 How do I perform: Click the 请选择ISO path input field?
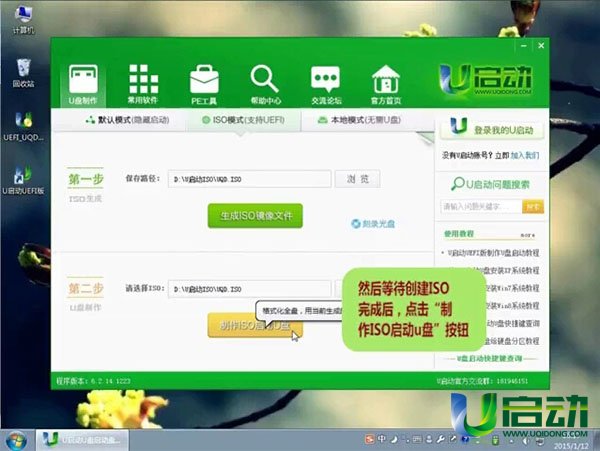(249, 288)
